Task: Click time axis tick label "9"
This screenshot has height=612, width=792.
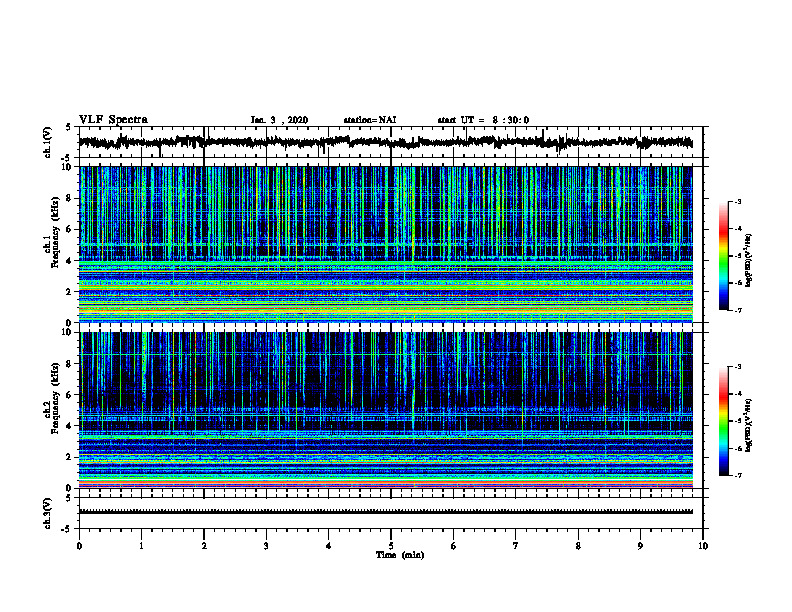Action: pyautogui.click(x=640, y=546)
